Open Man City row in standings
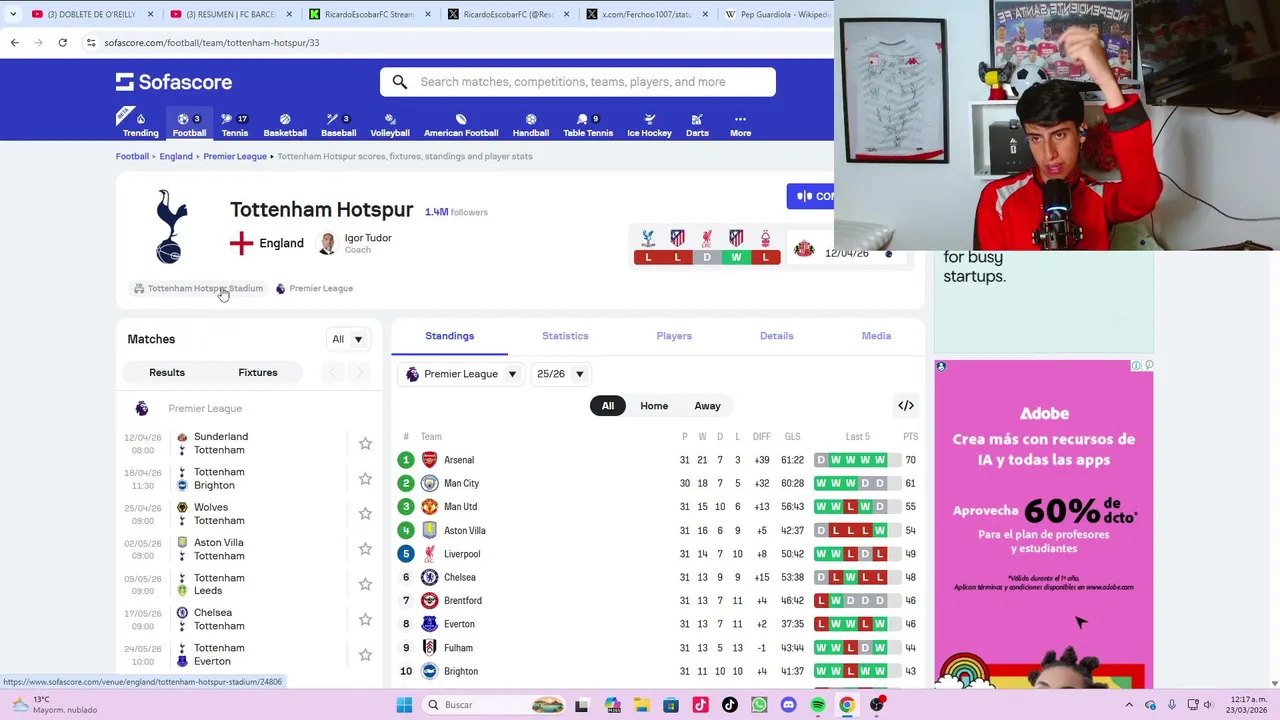Viewport: 1280px width, 720px height. coord(657,483)
